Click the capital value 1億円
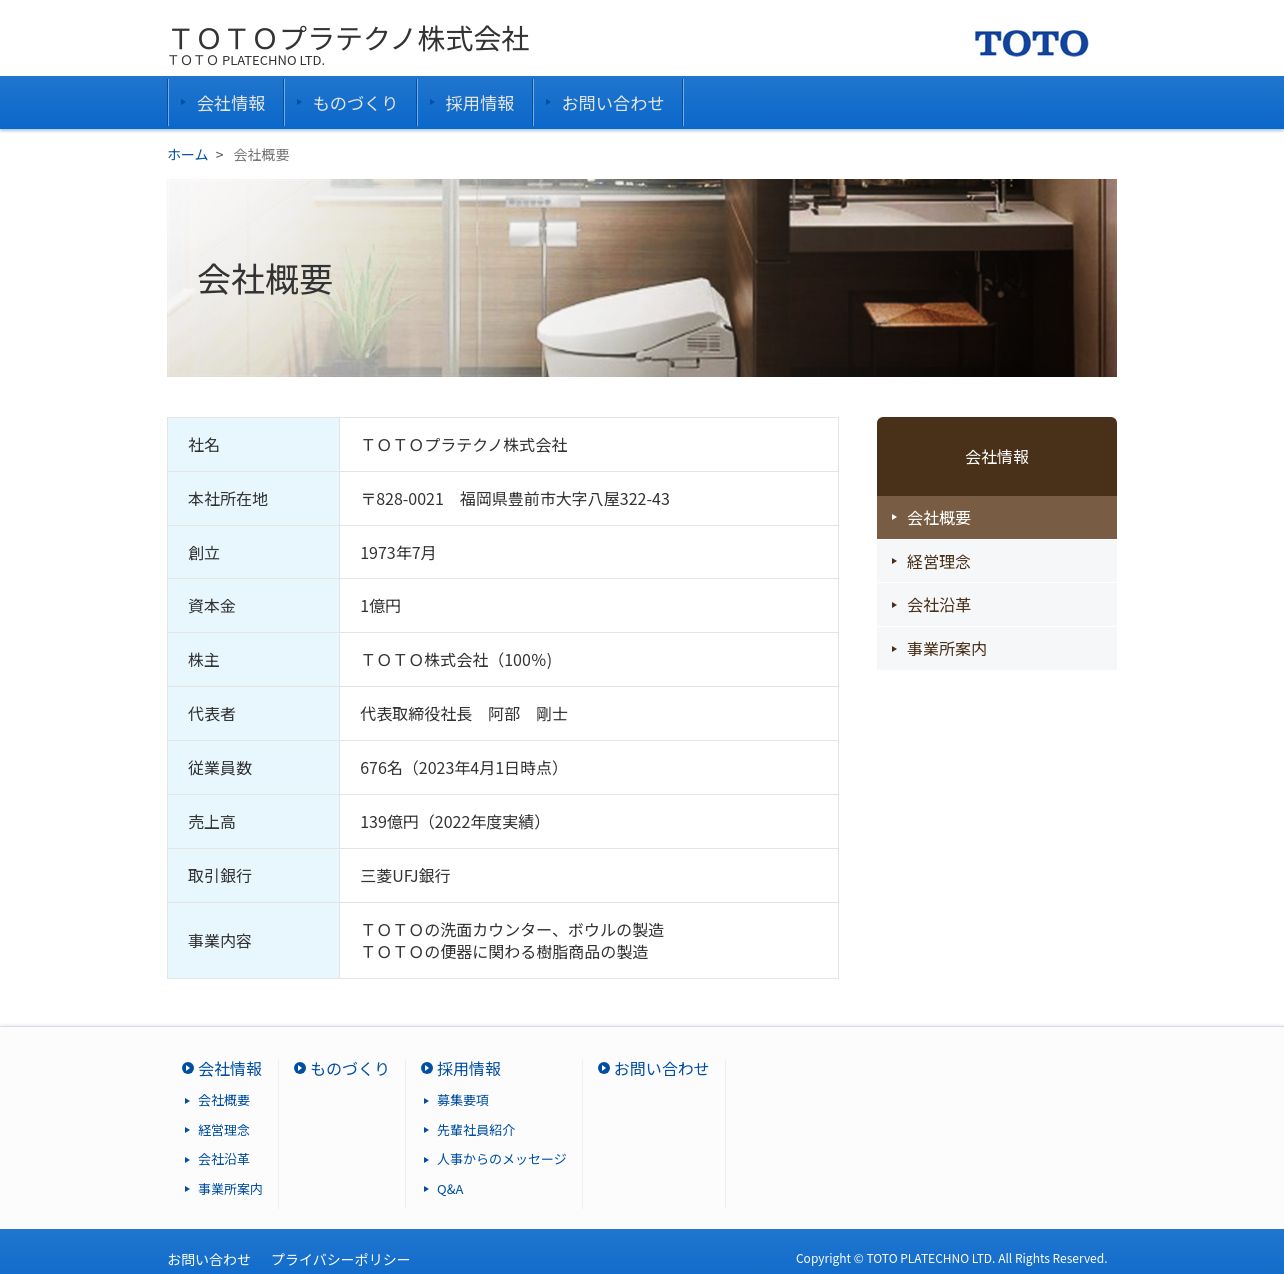1284x1274 pixels. 381,606
